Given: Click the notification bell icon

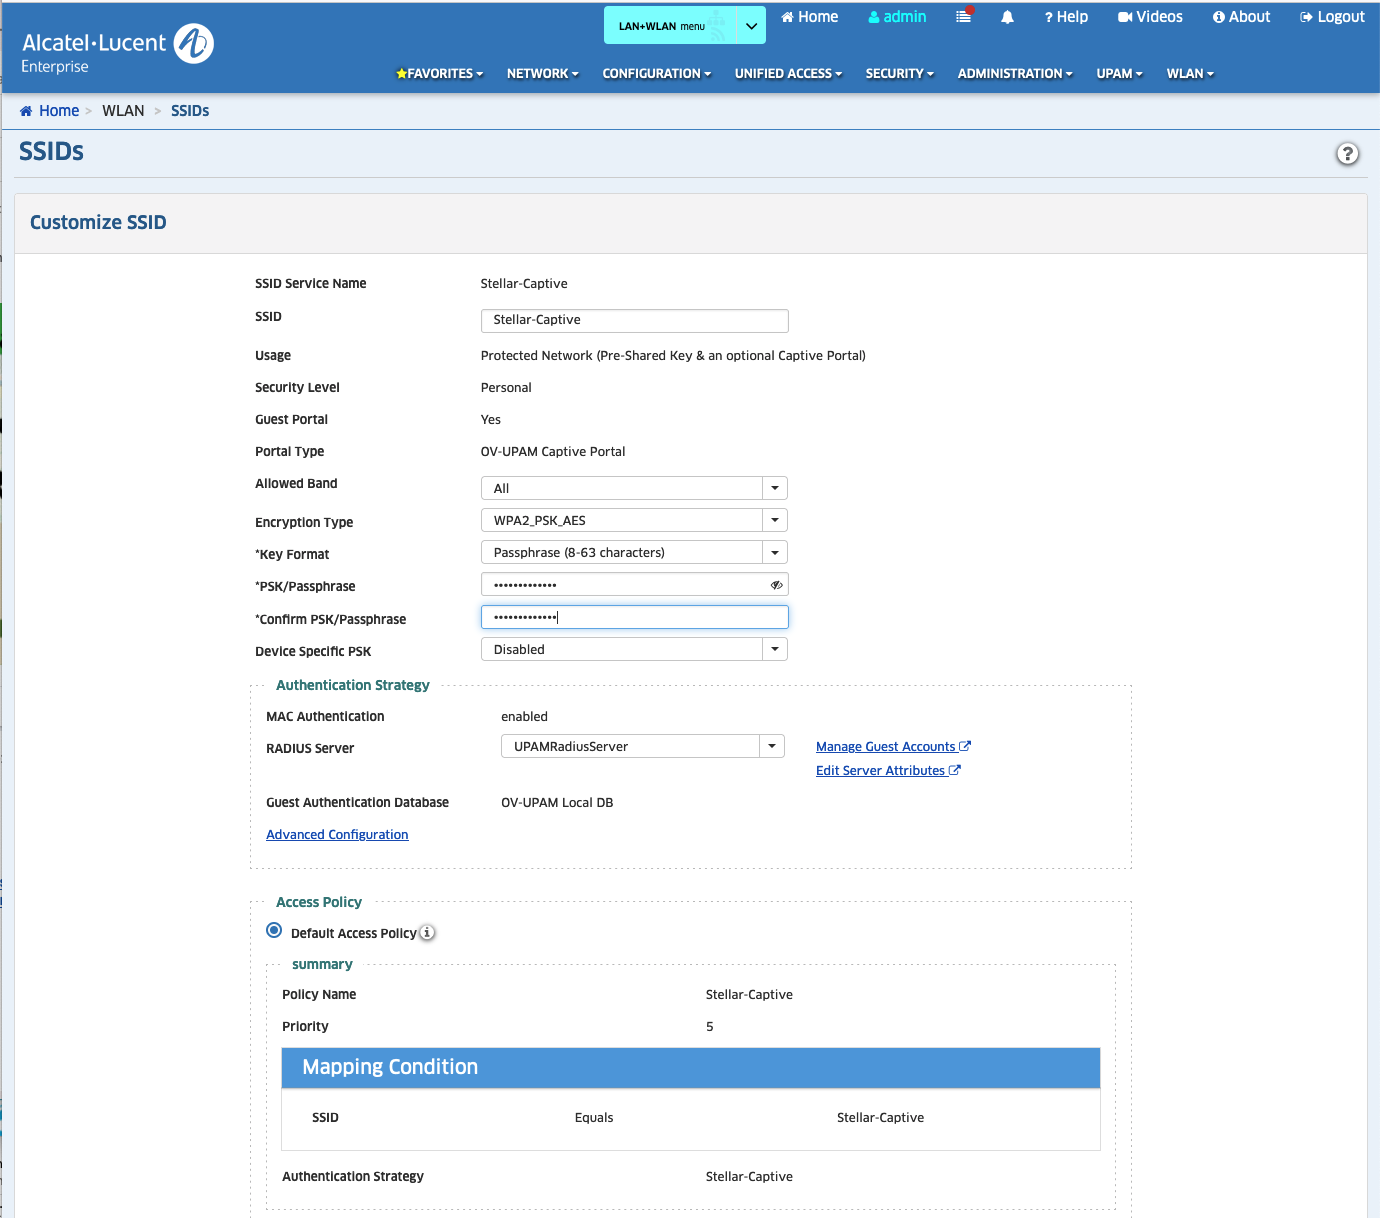Looking at the screenshot, I should pyautogui.click(x=1007, y=17).
